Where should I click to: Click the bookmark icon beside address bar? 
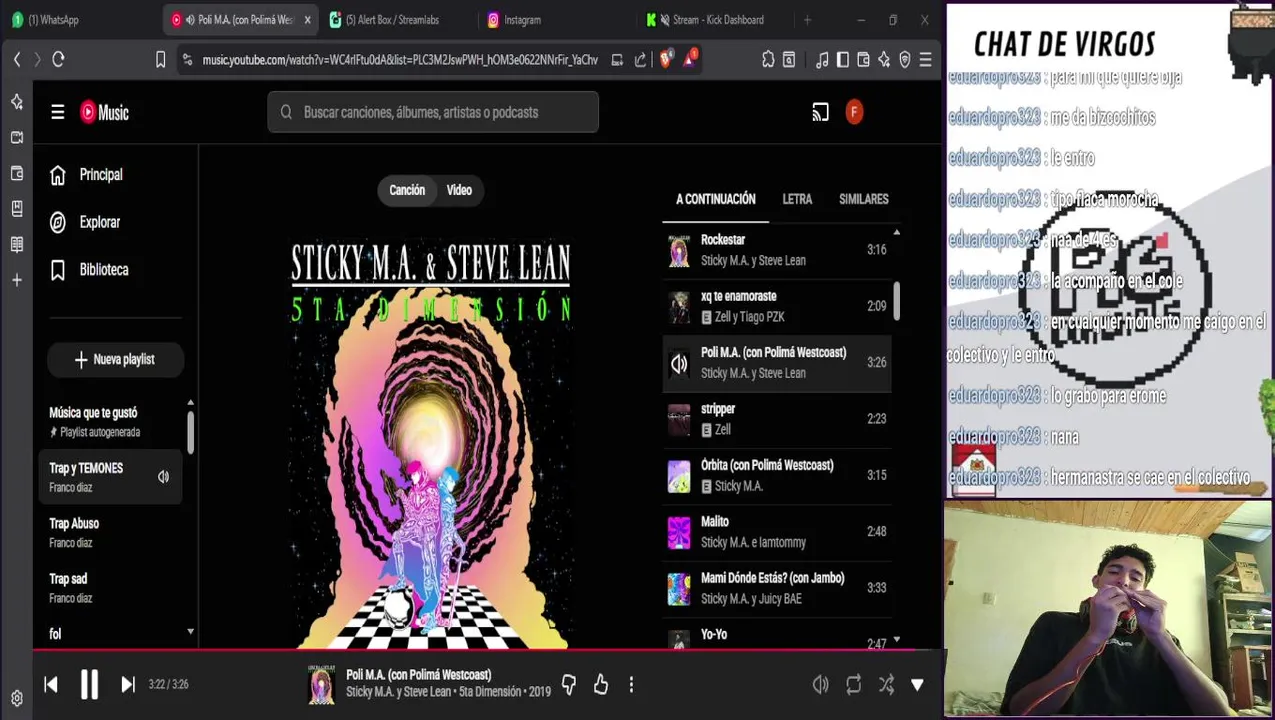click(160, 60)
